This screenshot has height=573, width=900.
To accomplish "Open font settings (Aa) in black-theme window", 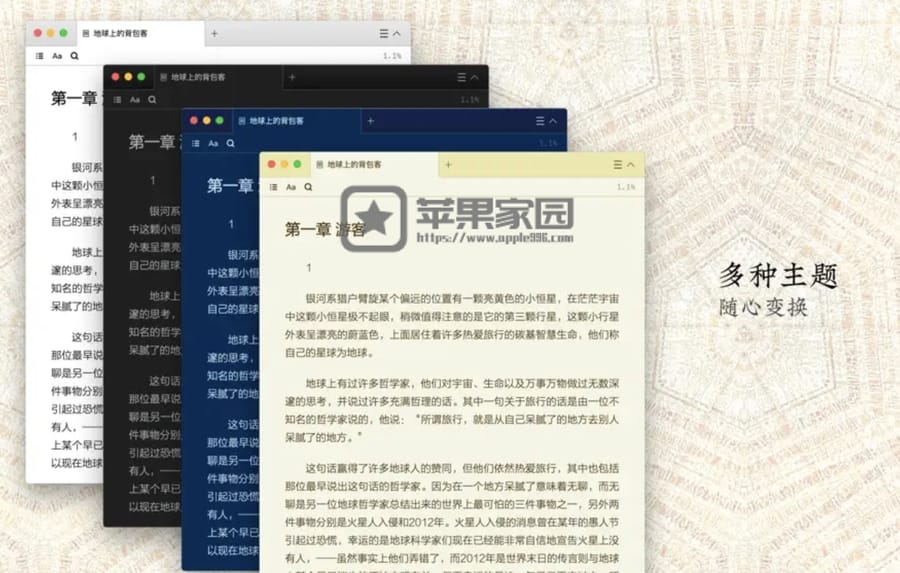I will click(135, 99).
